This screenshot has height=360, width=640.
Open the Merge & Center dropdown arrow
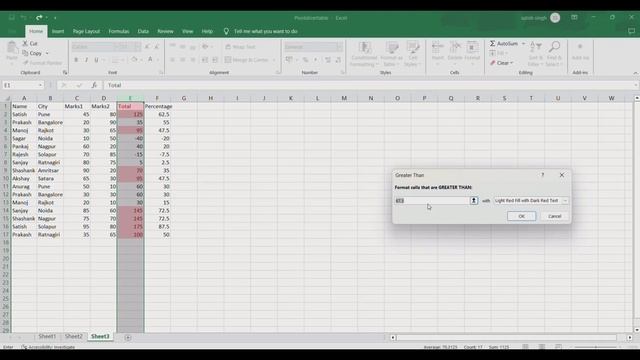click(274, 60)
